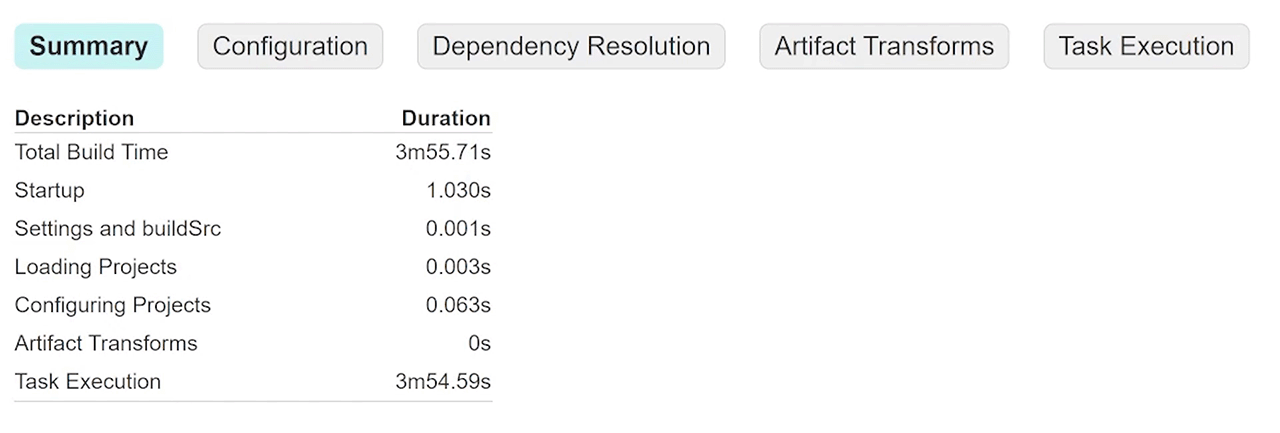The height and width of the screenshot is (433, 1280).
Task: Select the Total Build Time row label
Action: [91, 152]
